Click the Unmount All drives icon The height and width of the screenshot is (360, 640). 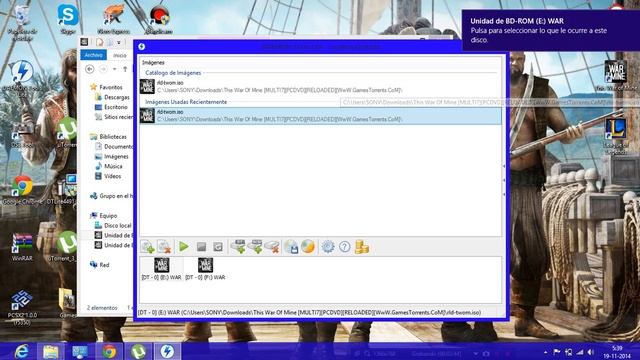pos(218,247)
